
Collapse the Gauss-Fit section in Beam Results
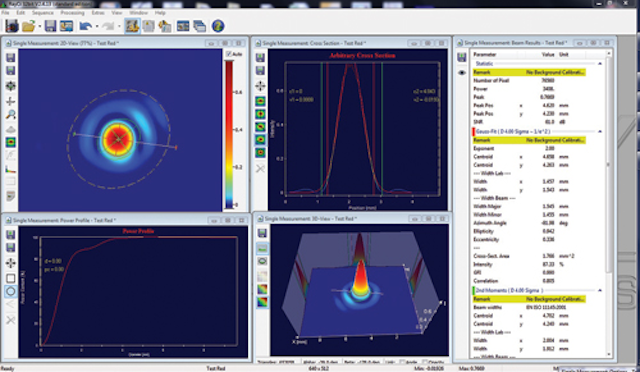coord(600,131)
